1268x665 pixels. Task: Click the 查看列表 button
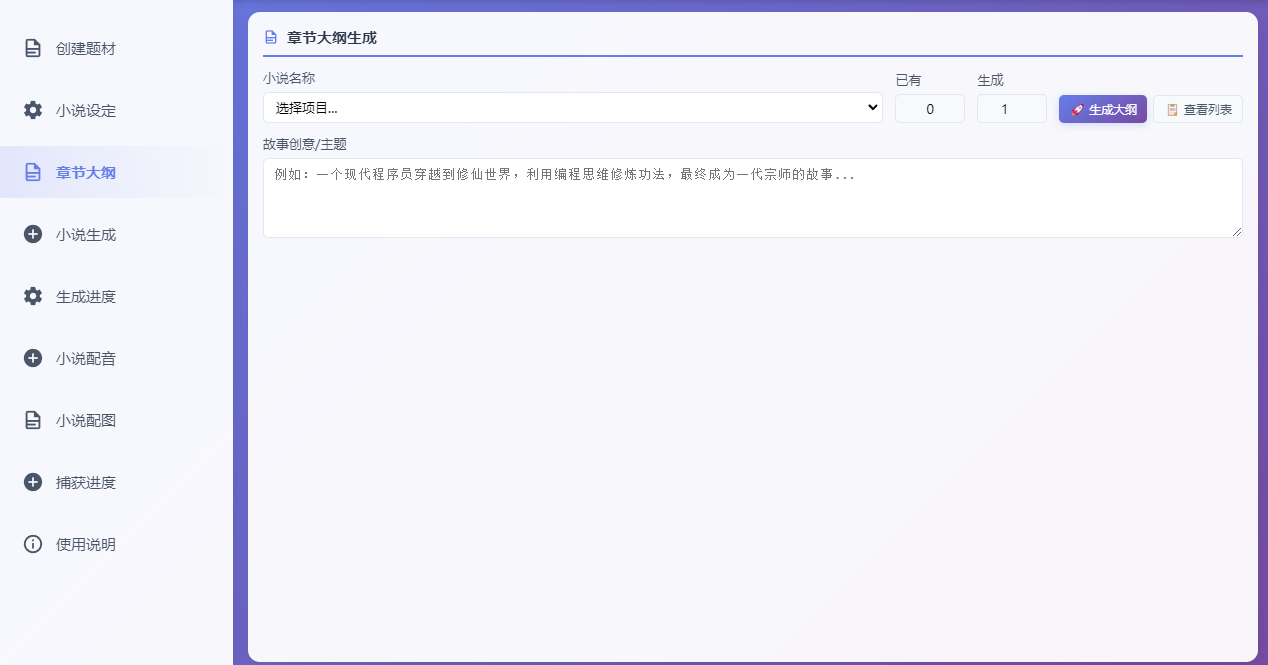pos(1197,109)
